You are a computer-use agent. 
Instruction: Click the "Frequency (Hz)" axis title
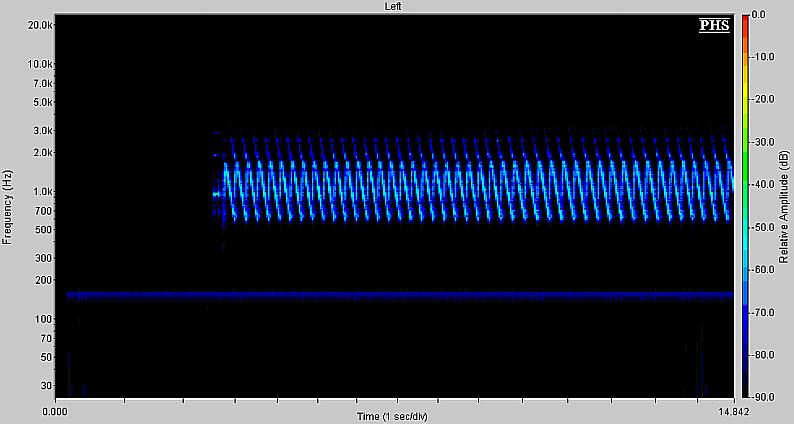pyautogui.click(x=8, y=206)
